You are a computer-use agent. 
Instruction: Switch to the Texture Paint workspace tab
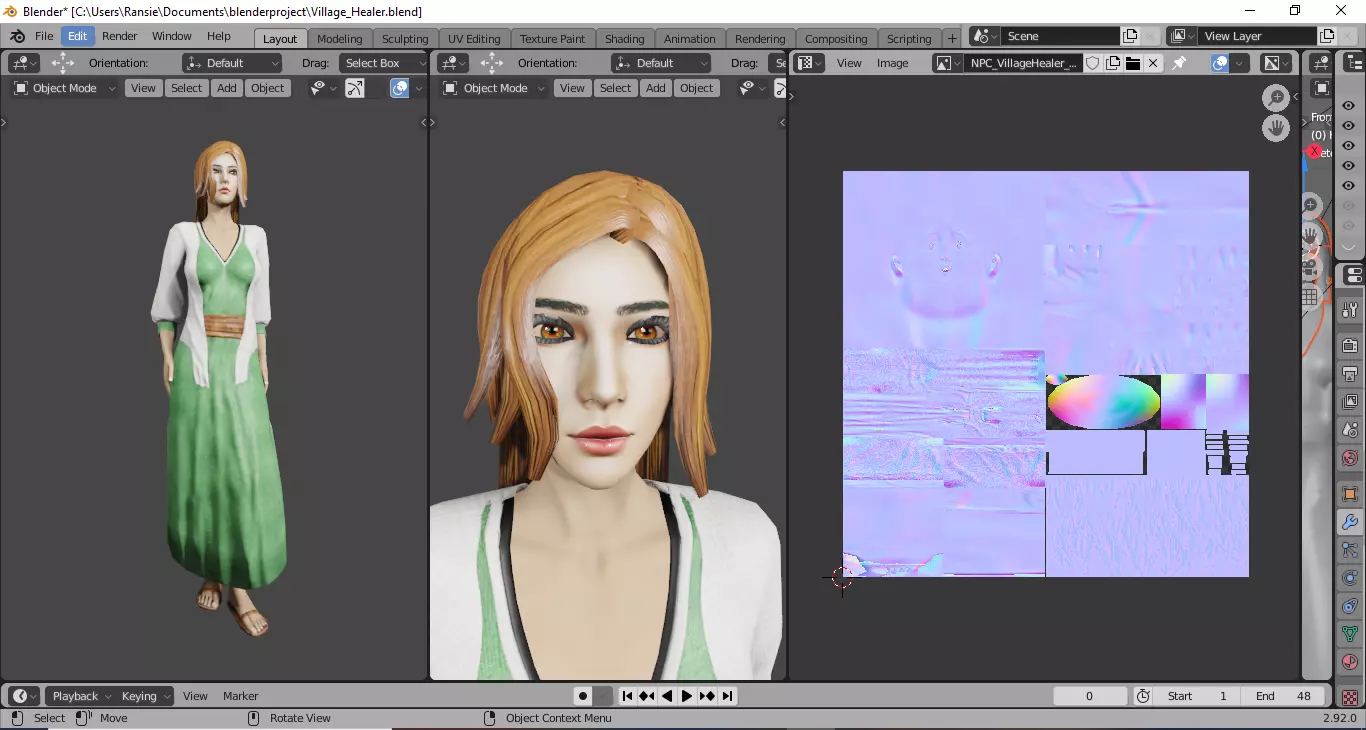point(552,39)
